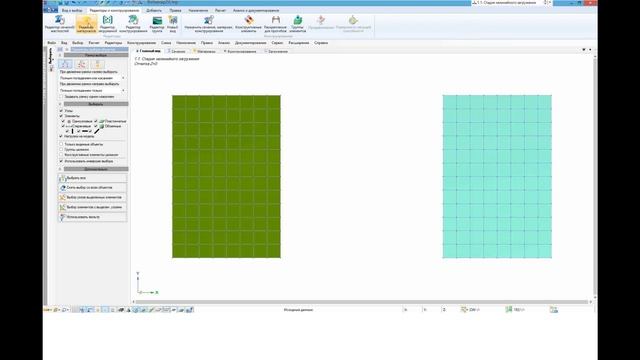Screen dimensions: 640x360
Task: Open 'Полным попаданием или касанием' dropdown
Action: coord(92,78)
